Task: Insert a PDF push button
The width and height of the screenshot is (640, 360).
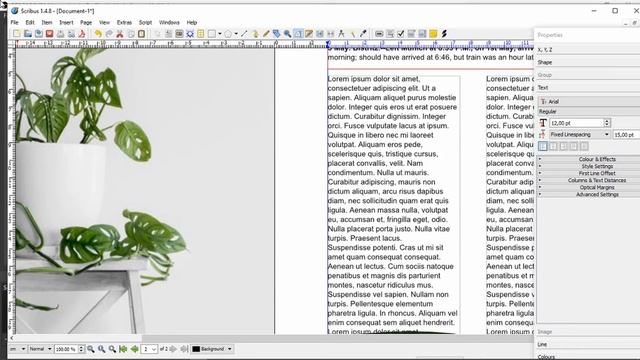Action: (379, 33)
